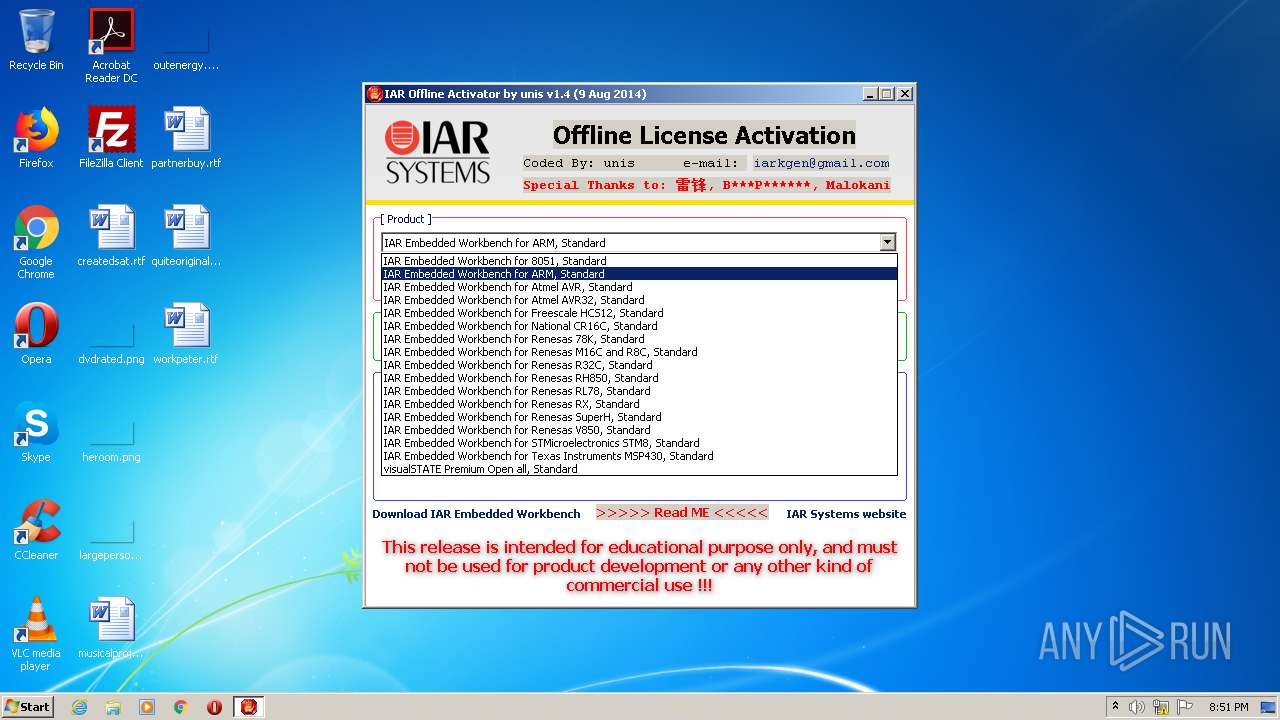This screenshot has height=720, width=1280.
Task: Select Workbench for Renesas RL78
Action: point(639,391)
